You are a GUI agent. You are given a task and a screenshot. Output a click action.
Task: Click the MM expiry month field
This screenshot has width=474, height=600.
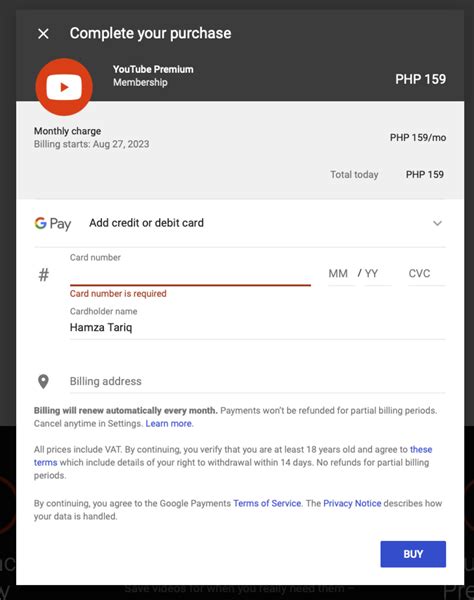tap(340, 274)
